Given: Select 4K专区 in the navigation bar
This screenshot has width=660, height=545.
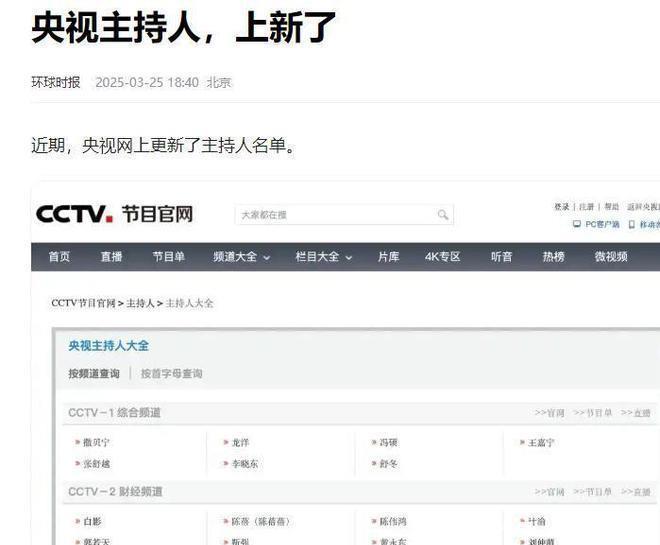Looking at the screenshot, I should coord(442,257).
